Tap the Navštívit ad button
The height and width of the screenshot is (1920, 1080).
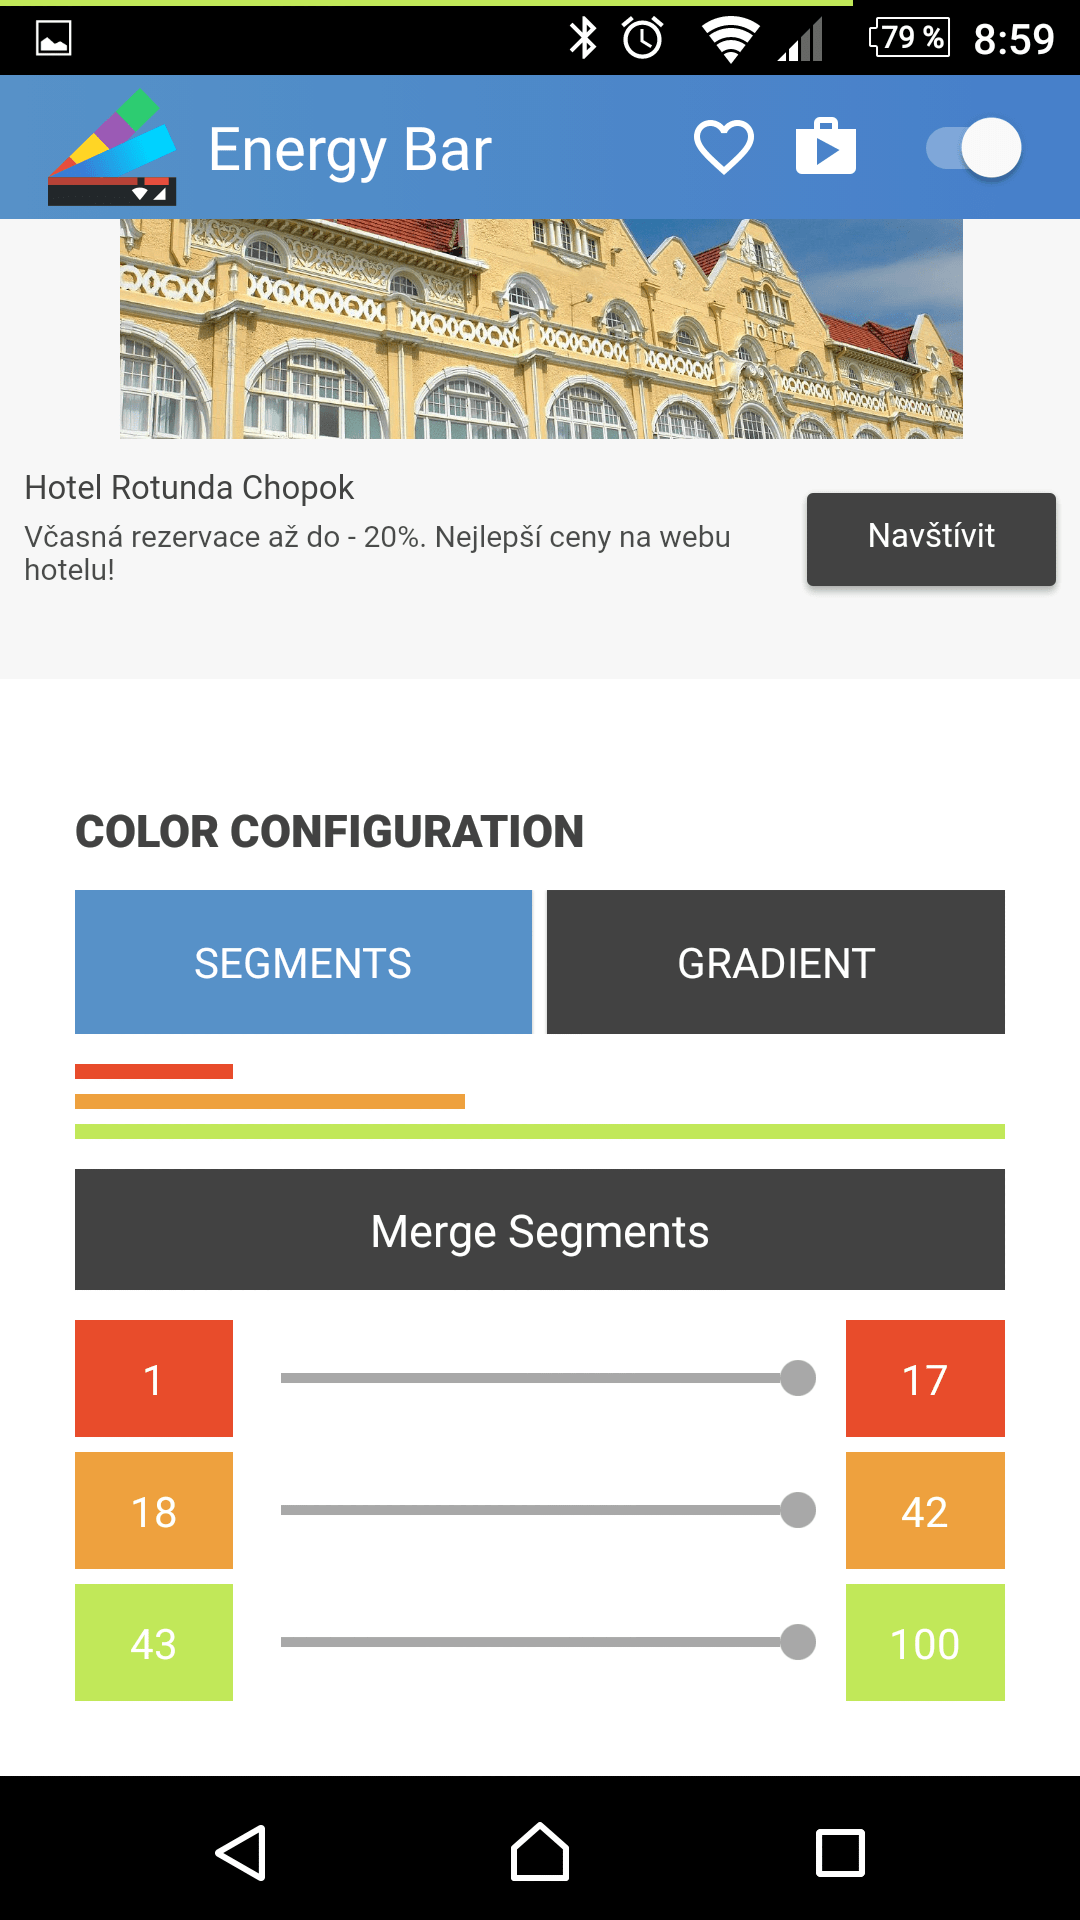[931, 539]
